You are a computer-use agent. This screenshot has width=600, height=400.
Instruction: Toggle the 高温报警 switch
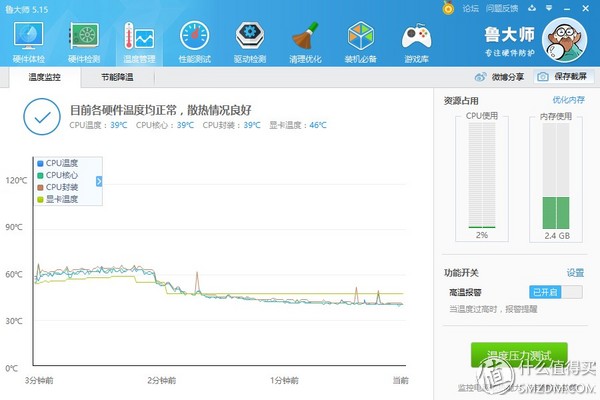coord(556,292)
